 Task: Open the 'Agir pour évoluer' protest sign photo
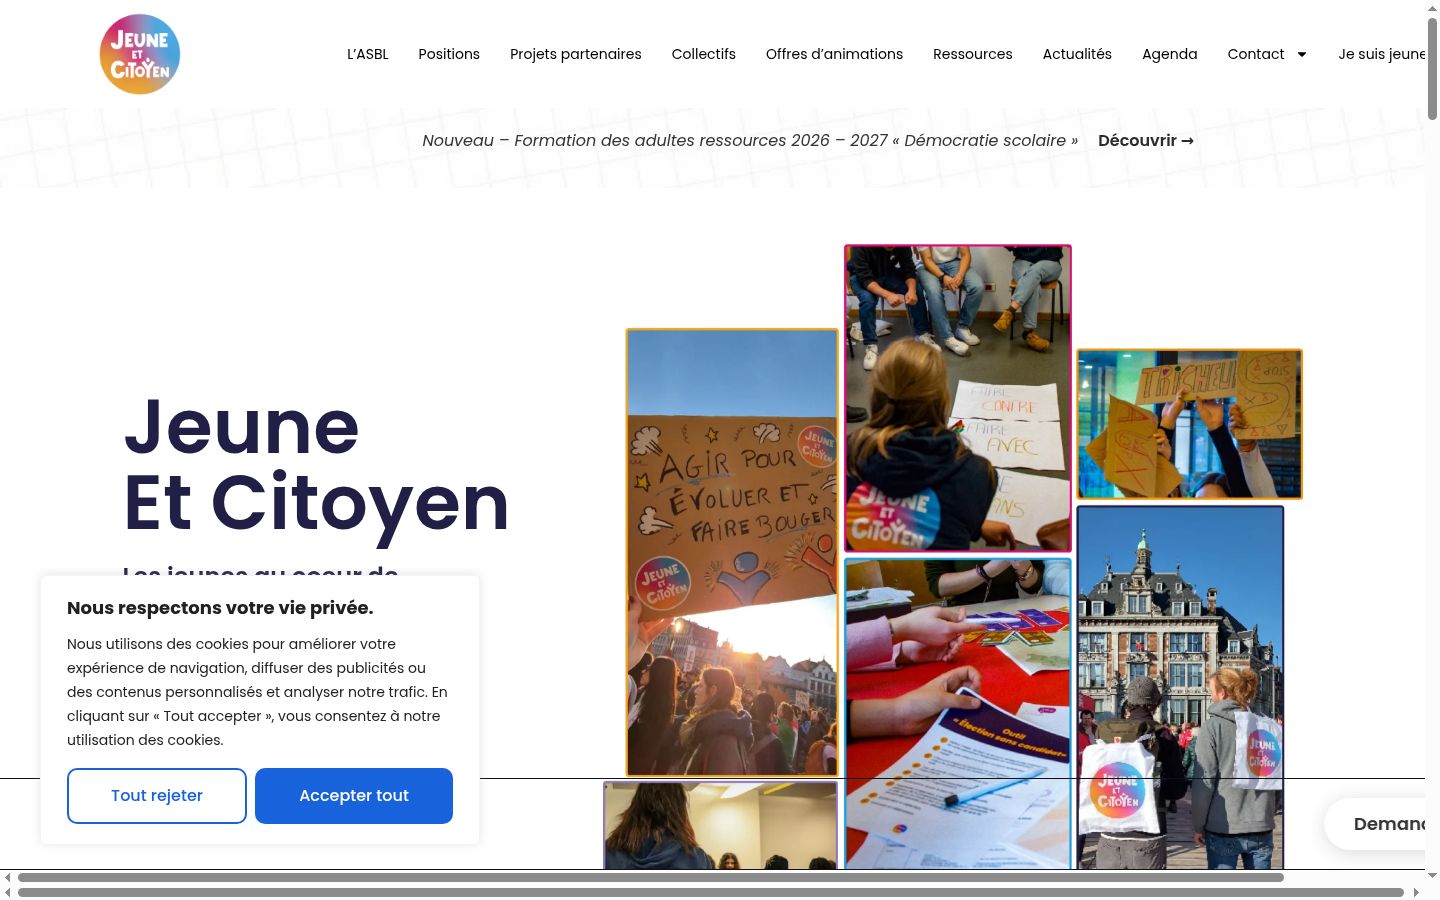[732, 552]
